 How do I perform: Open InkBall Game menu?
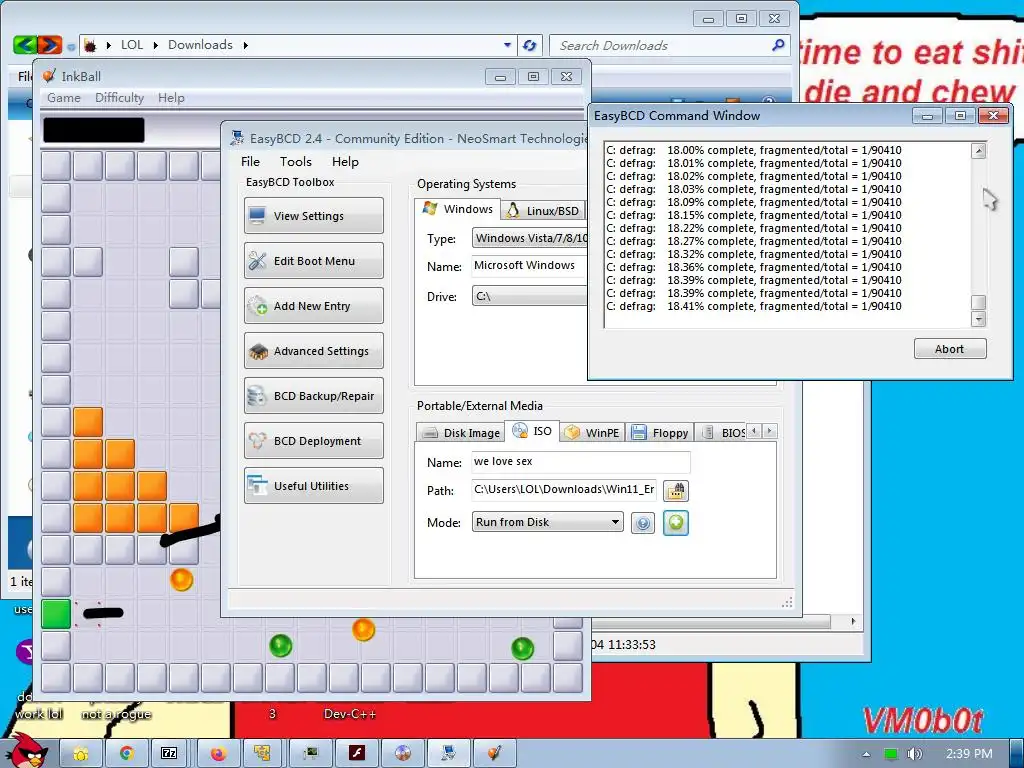[x=64, y=98]
